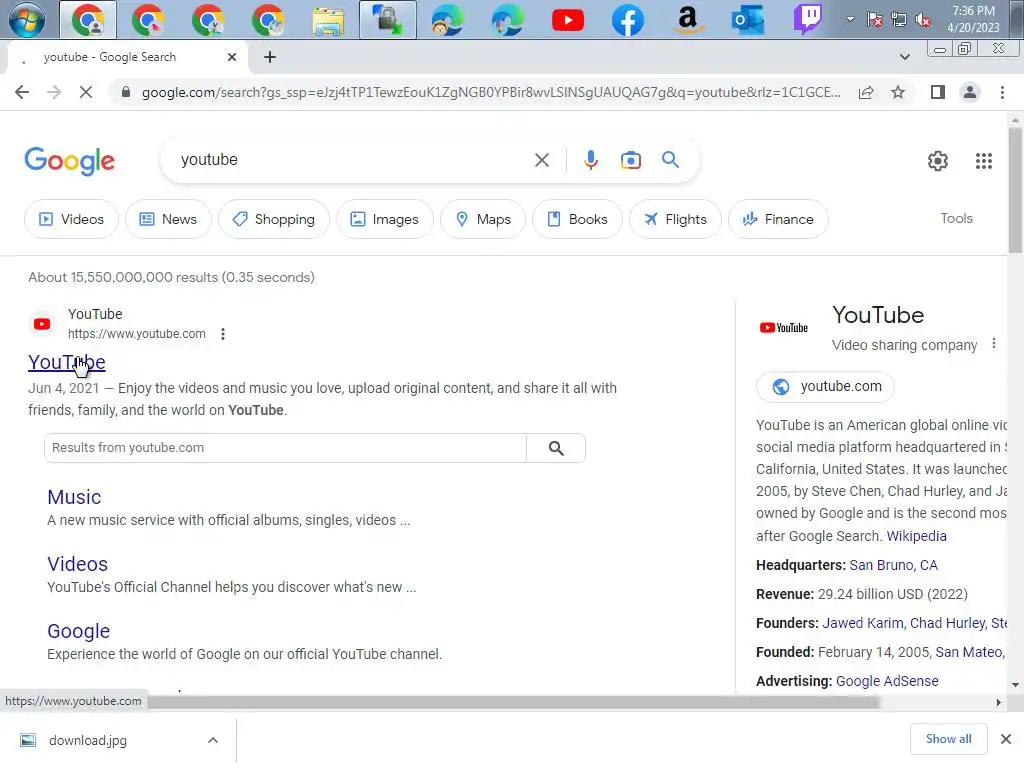This screenshot has height=768, width=1024.
Task: Open YouTube from the taskbar
Action: pos(568,20)
